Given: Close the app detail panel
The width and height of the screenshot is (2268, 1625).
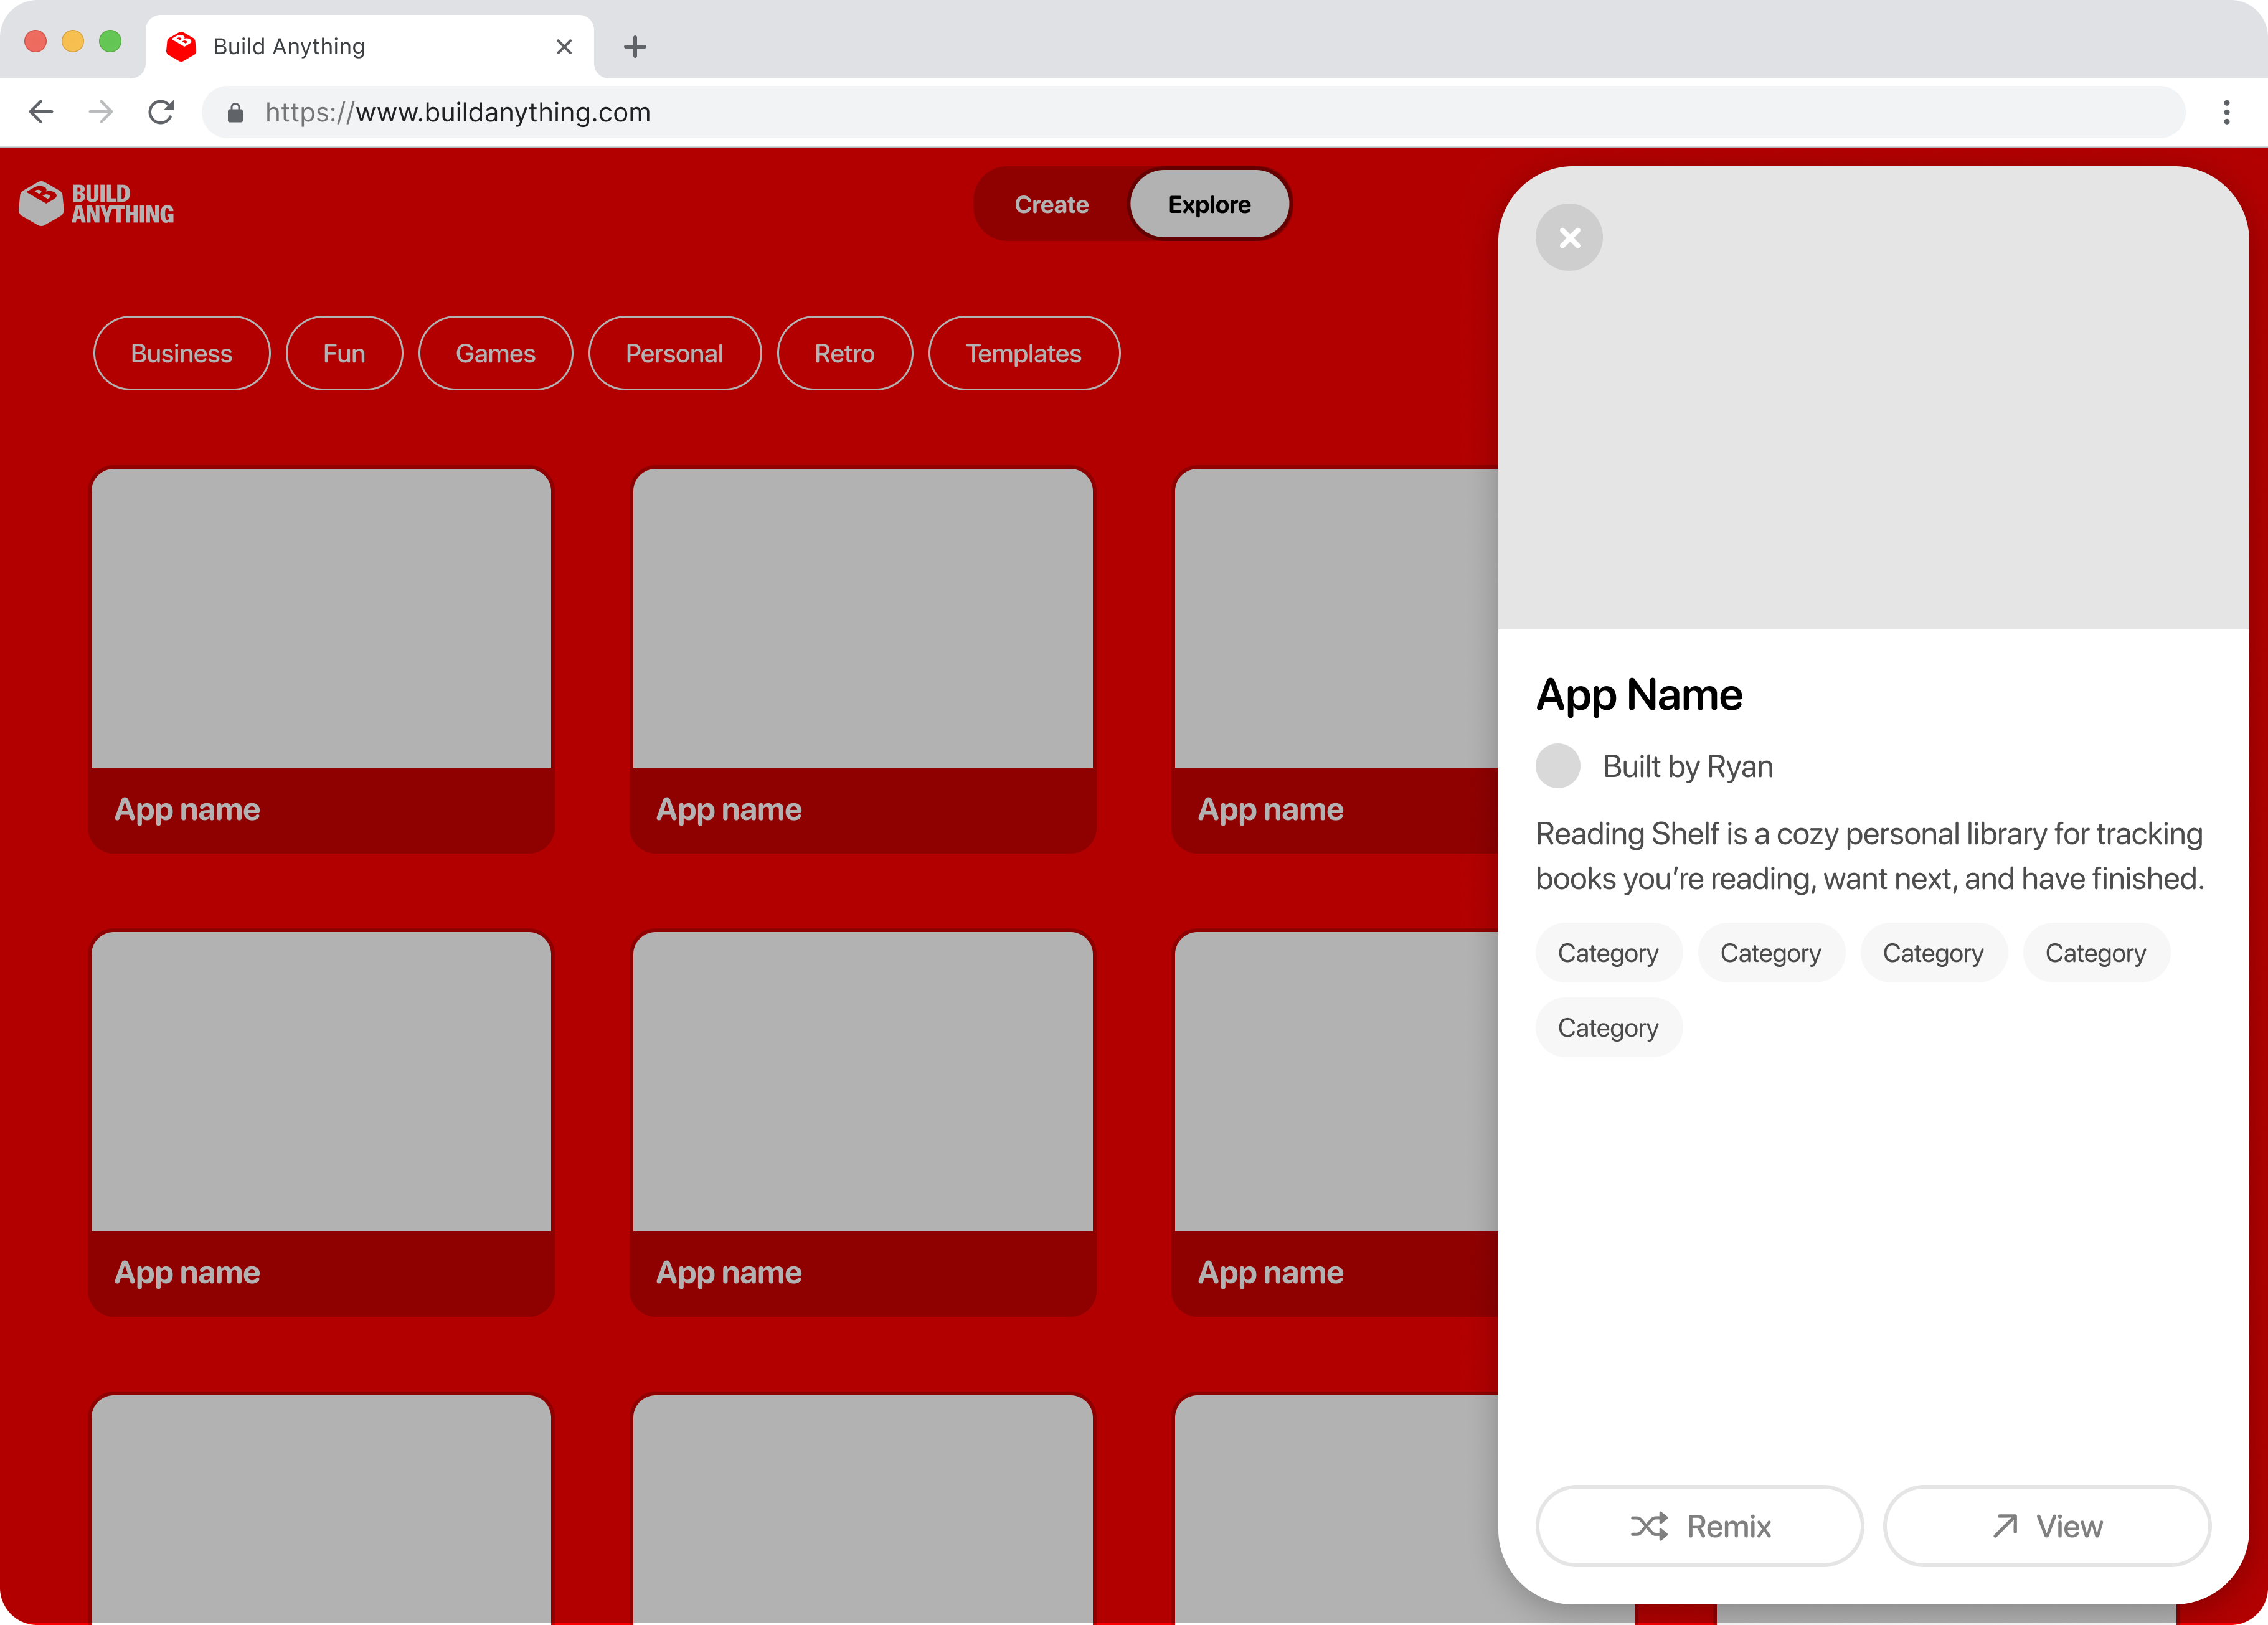Looking at the screenshot, I should coord(1569,238).
